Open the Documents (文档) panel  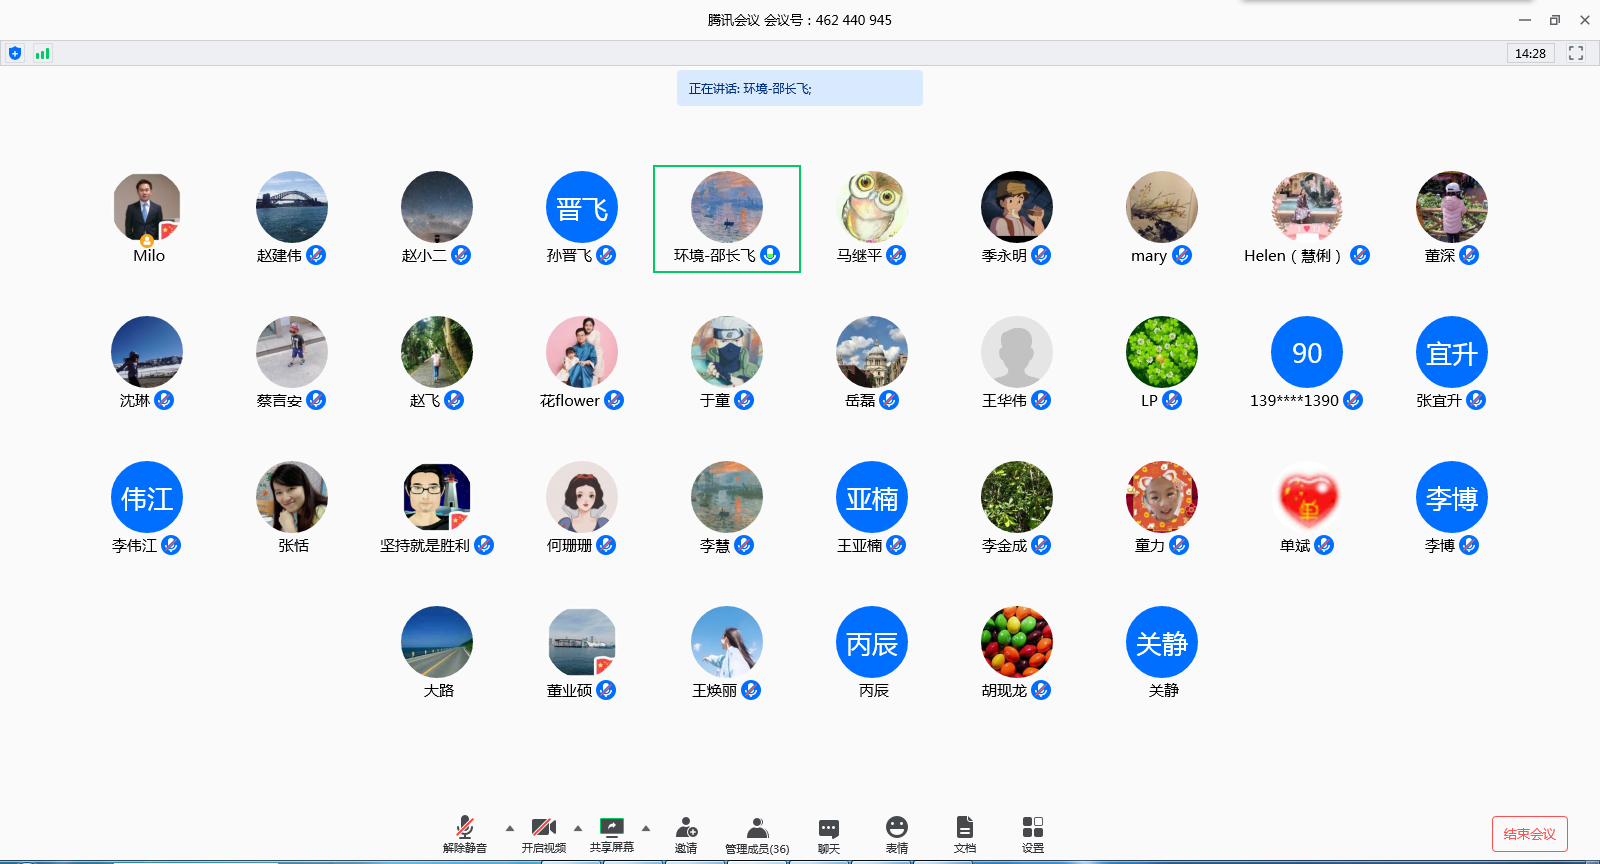coord(964,835)
